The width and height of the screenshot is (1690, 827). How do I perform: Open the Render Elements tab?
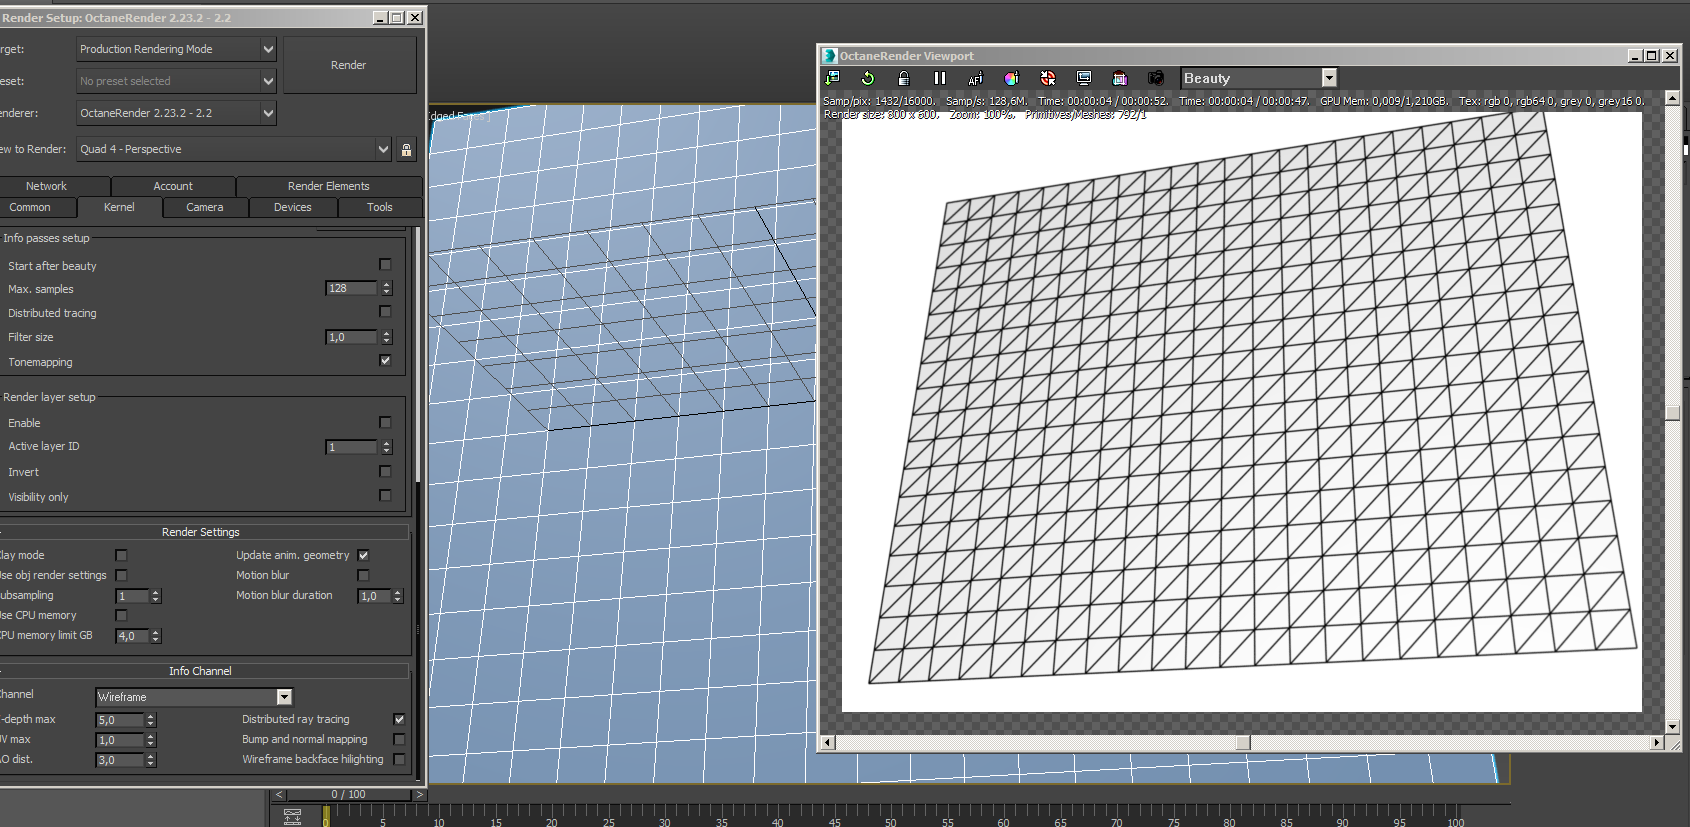328,186
